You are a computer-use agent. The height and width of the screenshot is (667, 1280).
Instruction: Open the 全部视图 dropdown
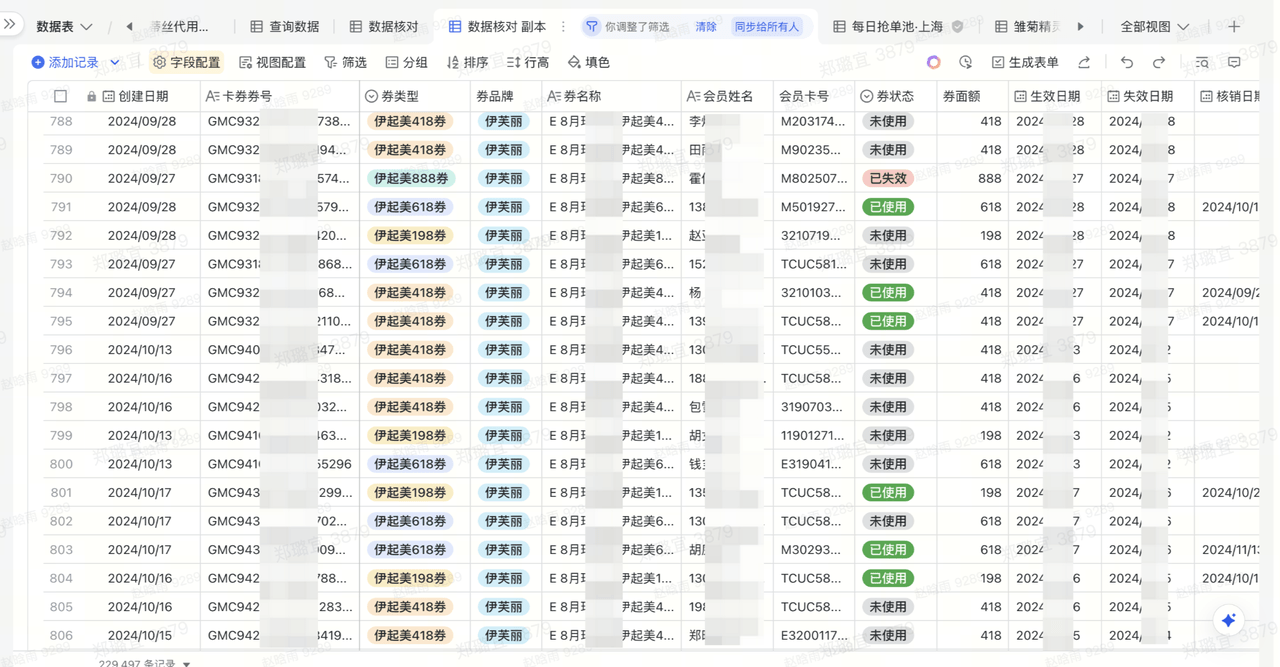pos(1154,27)
